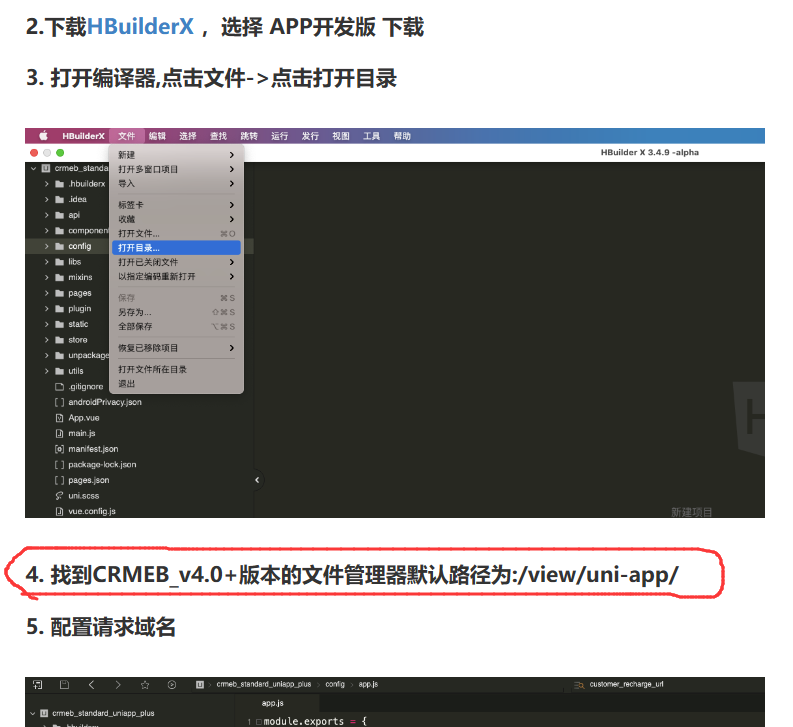Collapse the crmeb_standa project root chevron
This screenshot has height=727, width=793.
pyautogui.click(x=33, y=168)
